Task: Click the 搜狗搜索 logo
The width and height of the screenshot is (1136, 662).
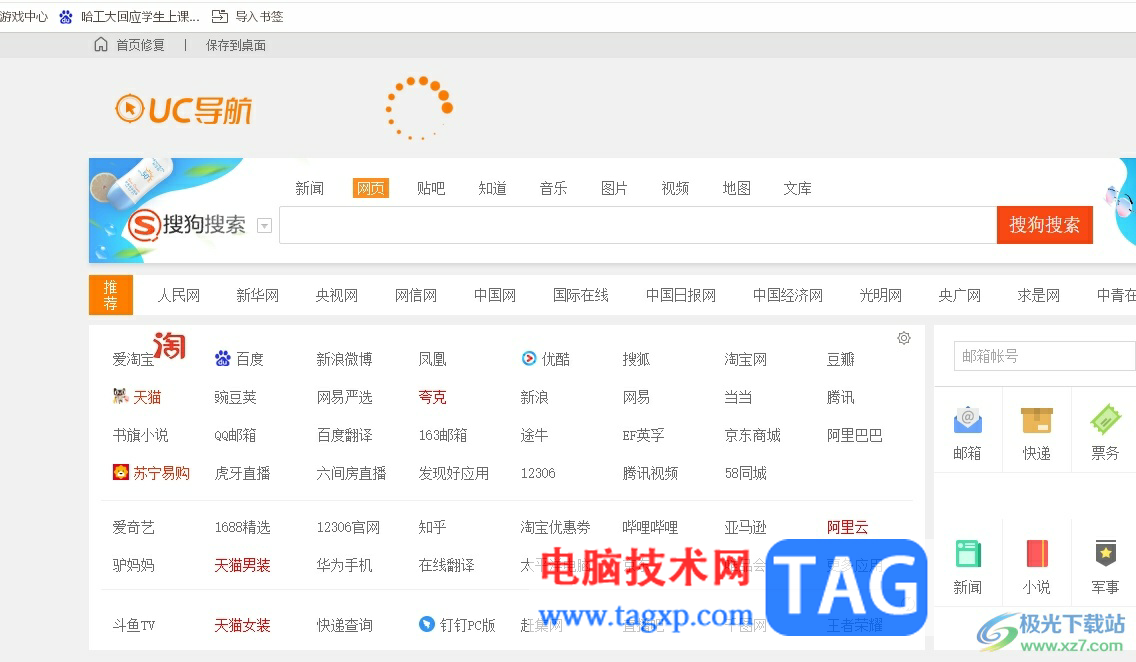Action: point(187,225)
